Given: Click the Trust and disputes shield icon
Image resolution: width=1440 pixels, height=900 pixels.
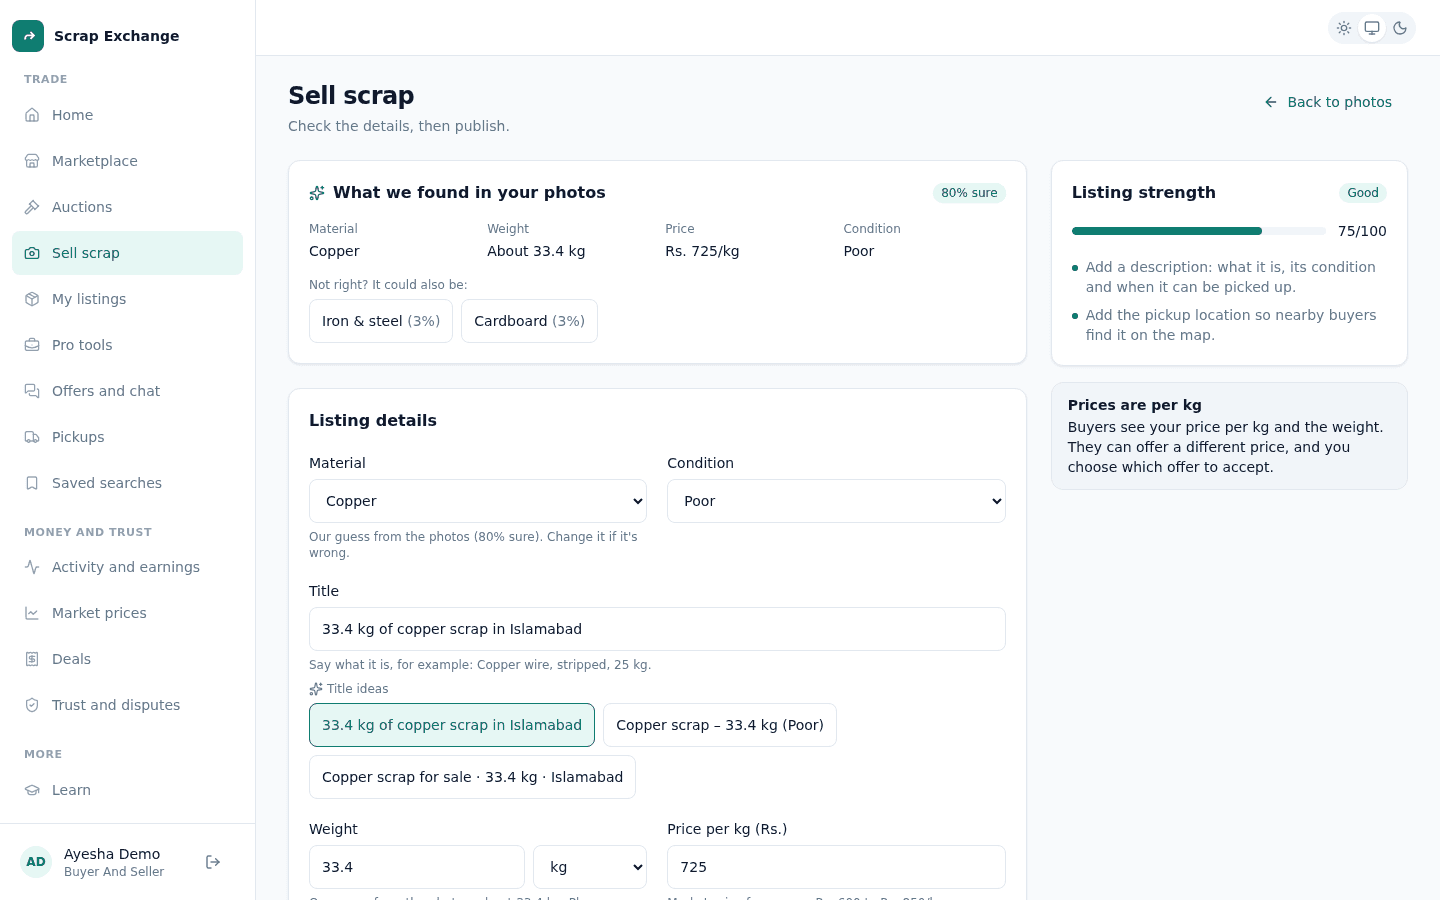Looking at the screenshot, I should tap(32, 705).
